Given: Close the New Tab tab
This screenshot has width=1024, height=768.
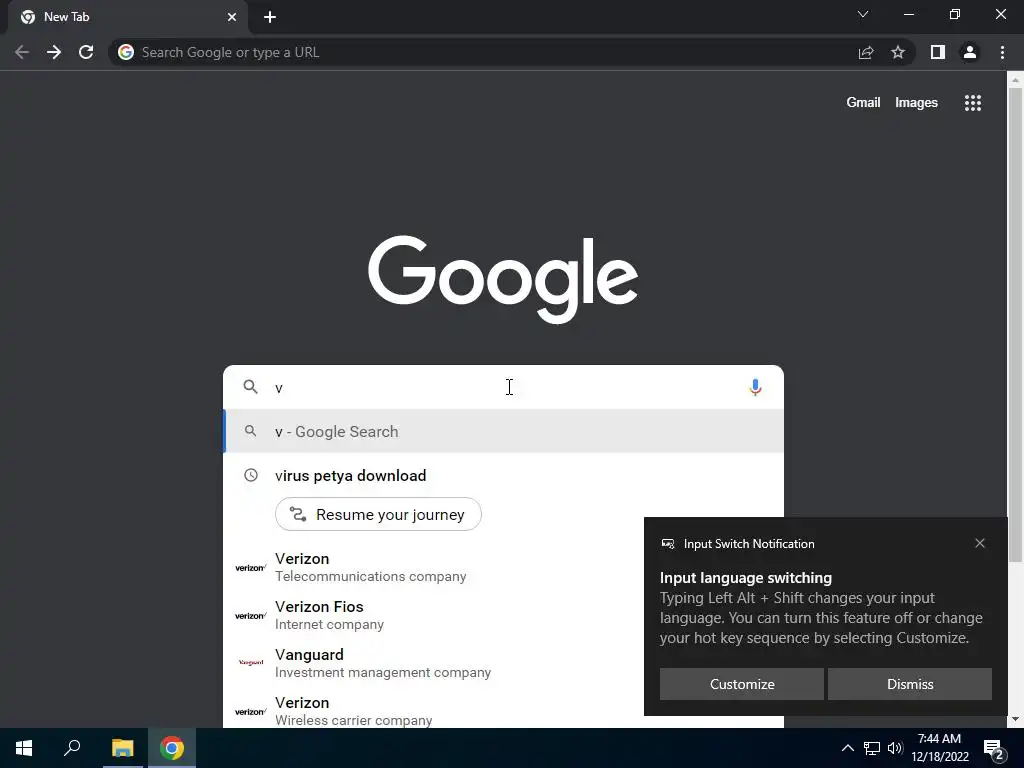Looking at the screenshot, I should (x=232, y=17).
